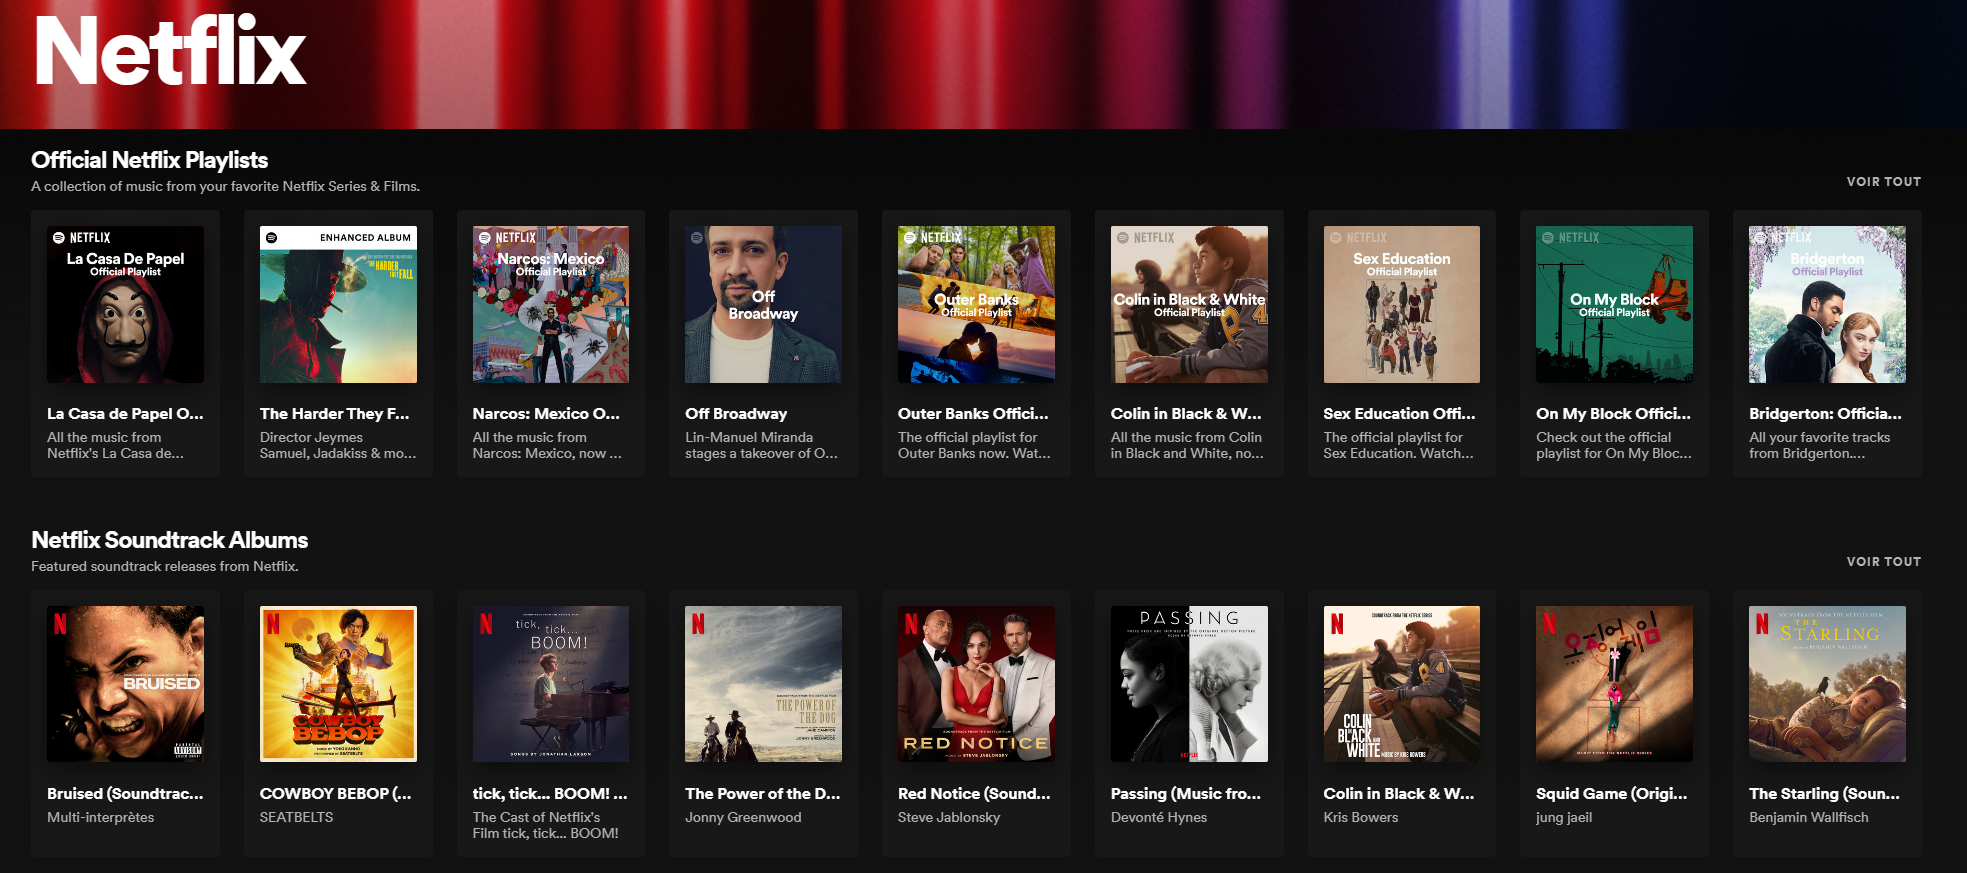The width and height of the screenshot is (1967, 873).
Task: Select the On My Block playlist cover
Action: coord(1614,304)
